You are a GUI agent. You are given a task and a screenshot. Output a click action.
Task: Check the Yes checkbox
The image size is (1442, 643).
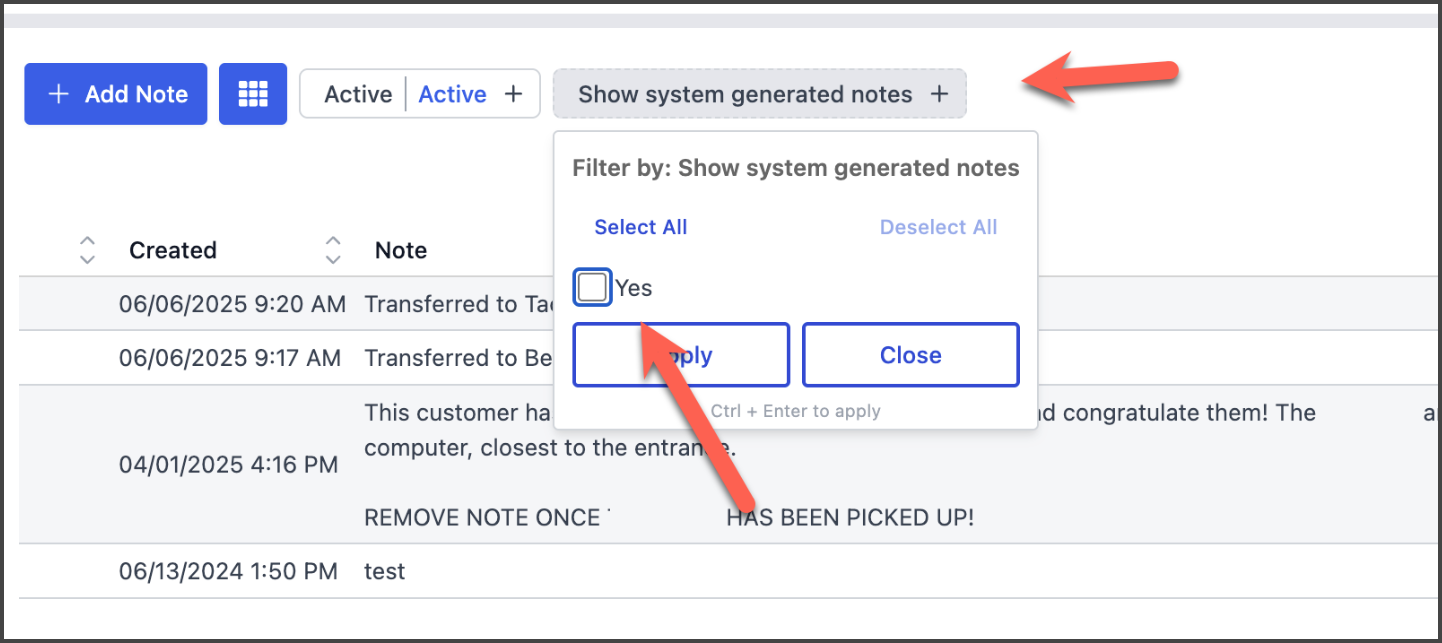(592, 288)
